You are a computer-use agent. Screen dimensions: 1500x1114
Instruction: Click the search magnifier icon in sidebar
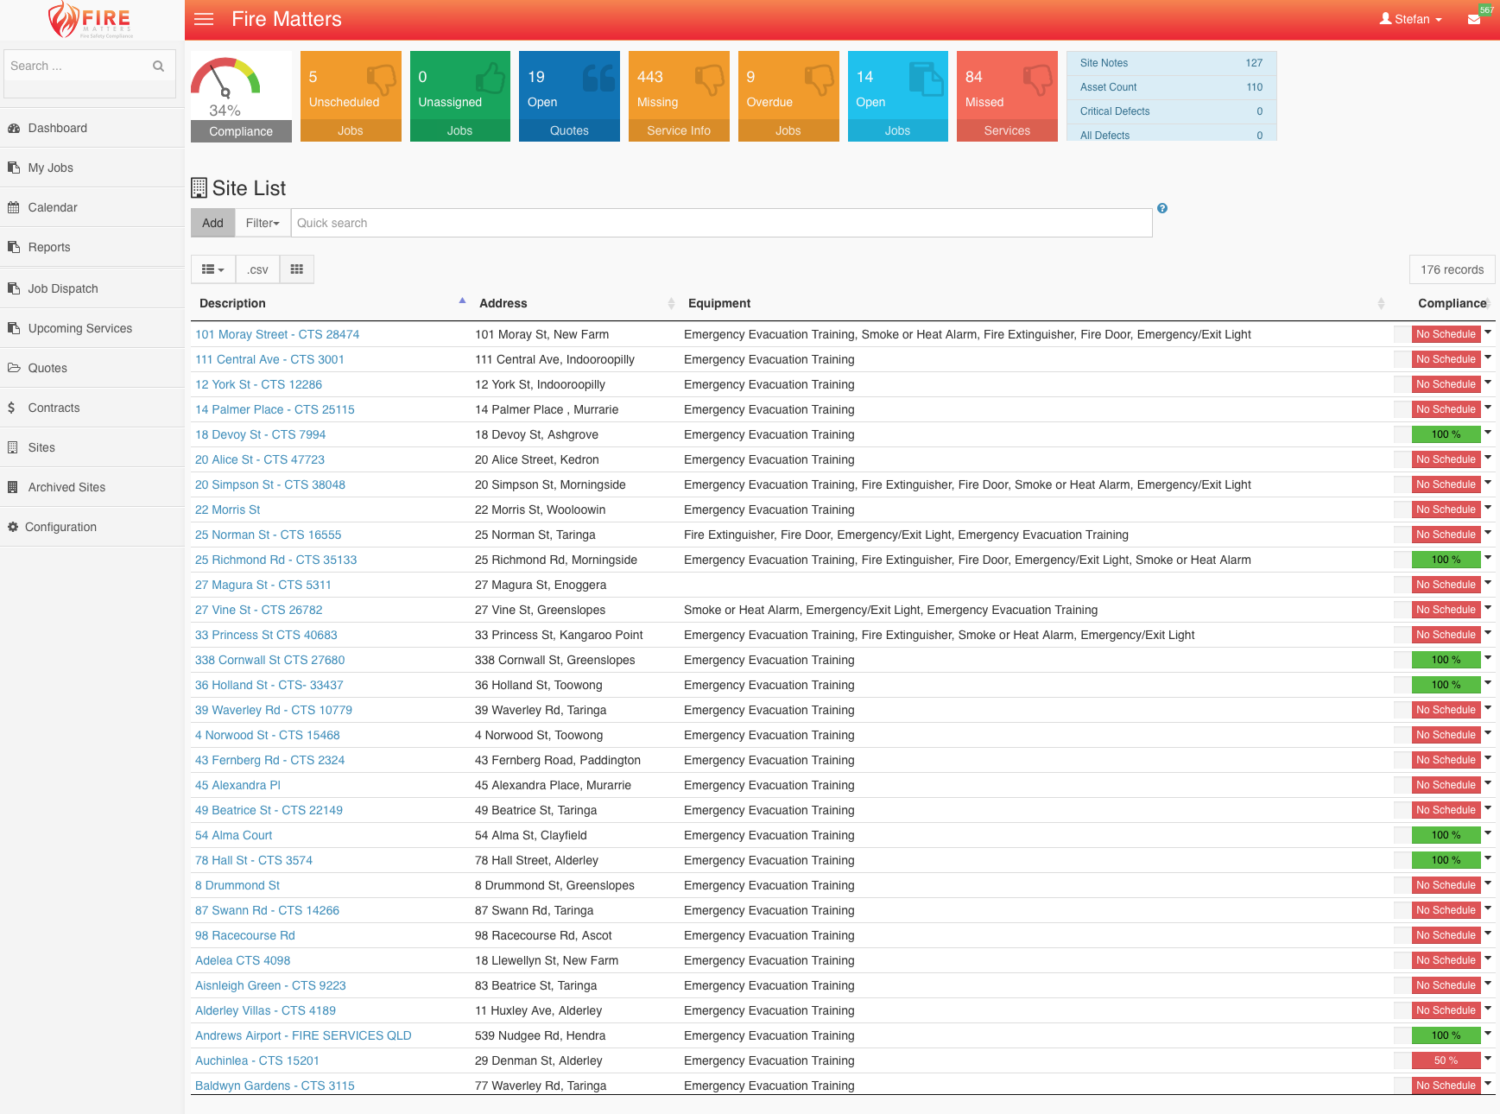click(x=158, y=66)
